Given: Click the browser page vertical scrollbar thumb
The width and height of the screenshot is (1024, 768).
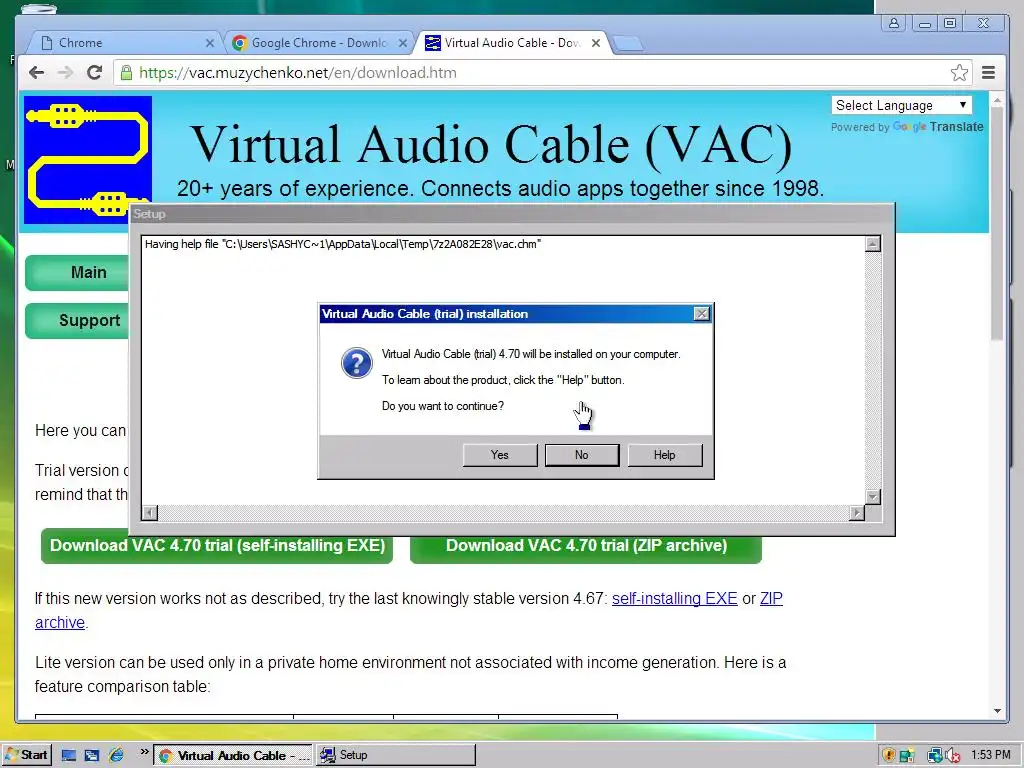Looking at the screenshot, I should [997, 224].
